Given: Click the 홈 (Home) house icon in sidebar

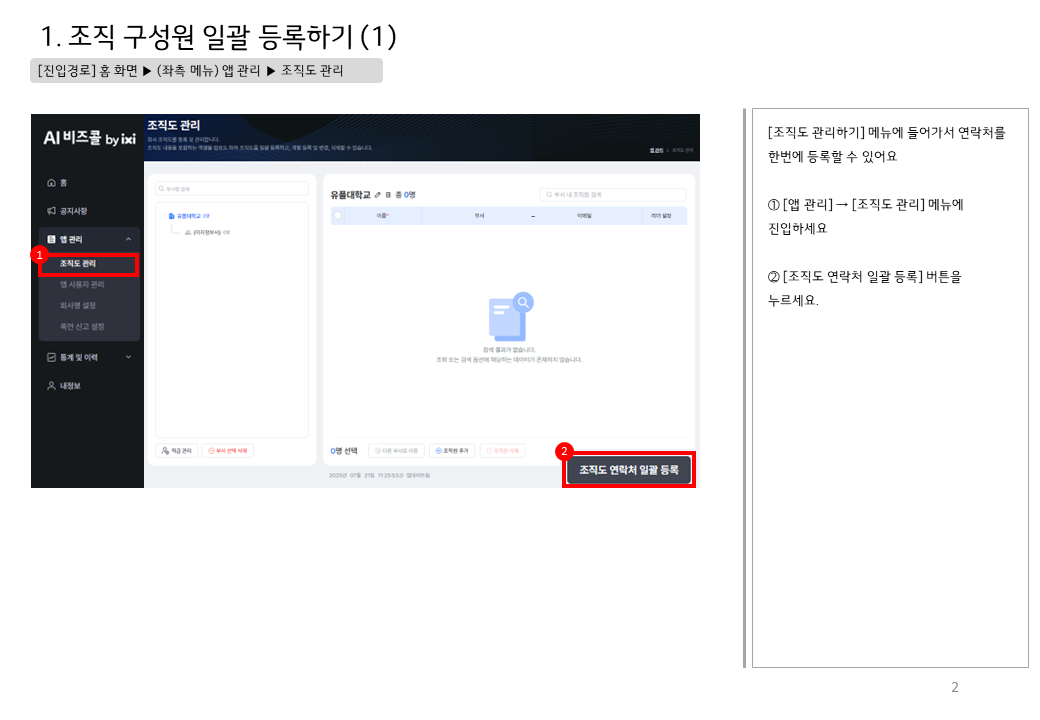Looking at the screenshot, I should pyautogui.click(x=51, y=183).
